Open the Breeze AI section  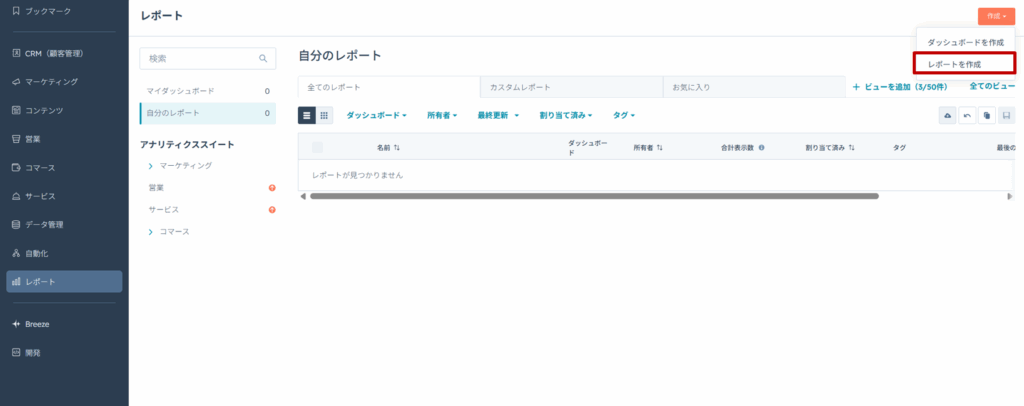point(37,325)
